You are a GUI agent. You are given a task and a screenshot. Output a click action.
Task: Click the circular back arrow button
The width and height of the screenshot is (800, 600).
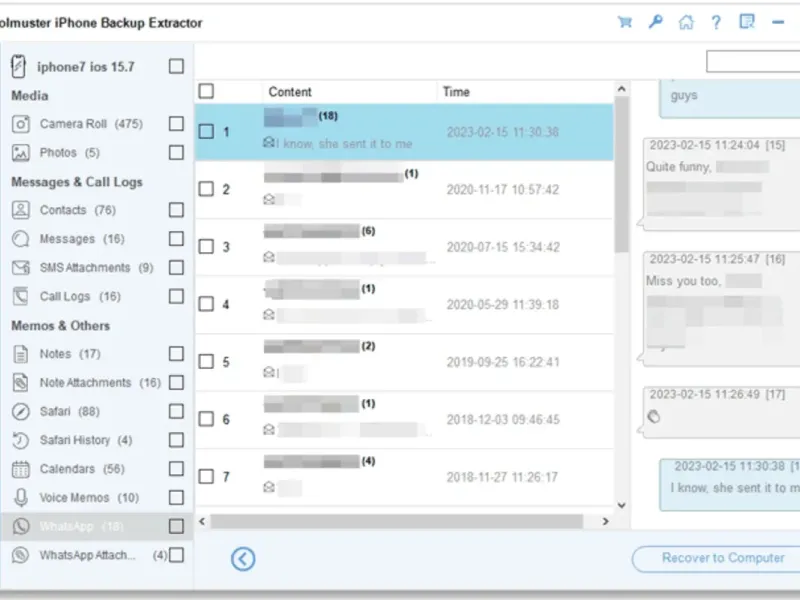[x=243, y=559]
